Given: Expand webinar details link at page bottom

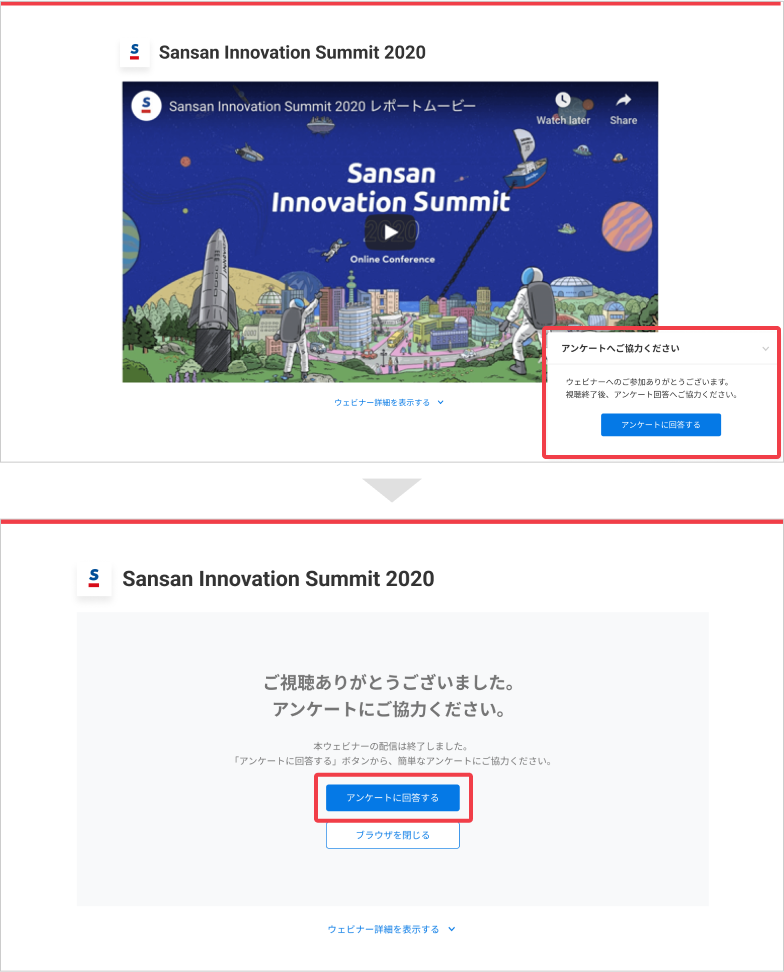Looking at the screenshot, I should pyautogui.click(x=384, y=929).
